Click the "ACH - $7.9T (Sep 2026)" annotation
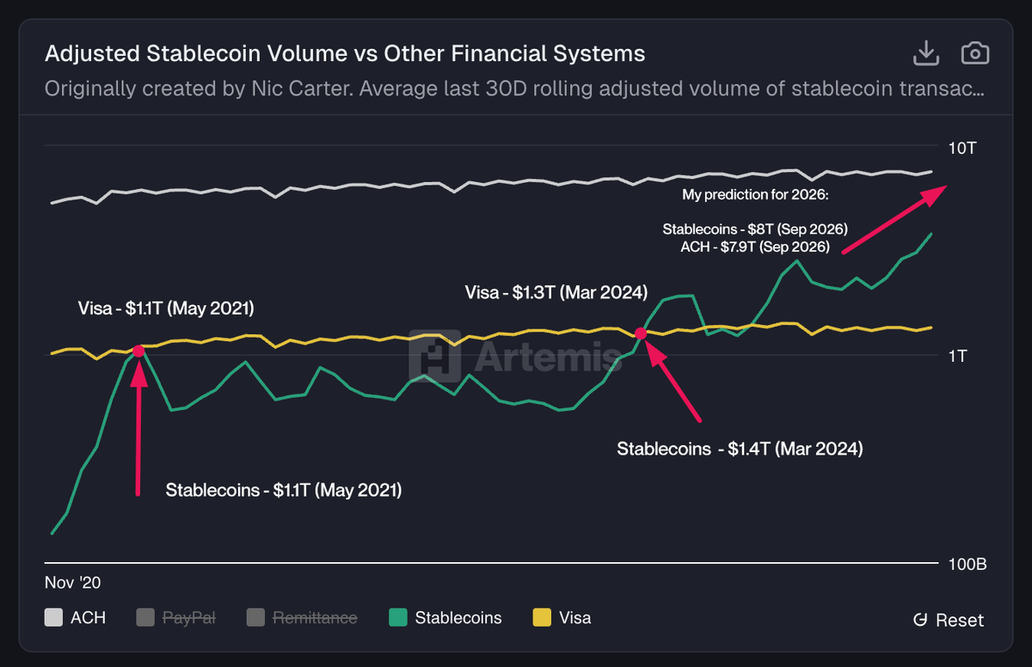Screen dimensions: 1032x667 (754, 246)
